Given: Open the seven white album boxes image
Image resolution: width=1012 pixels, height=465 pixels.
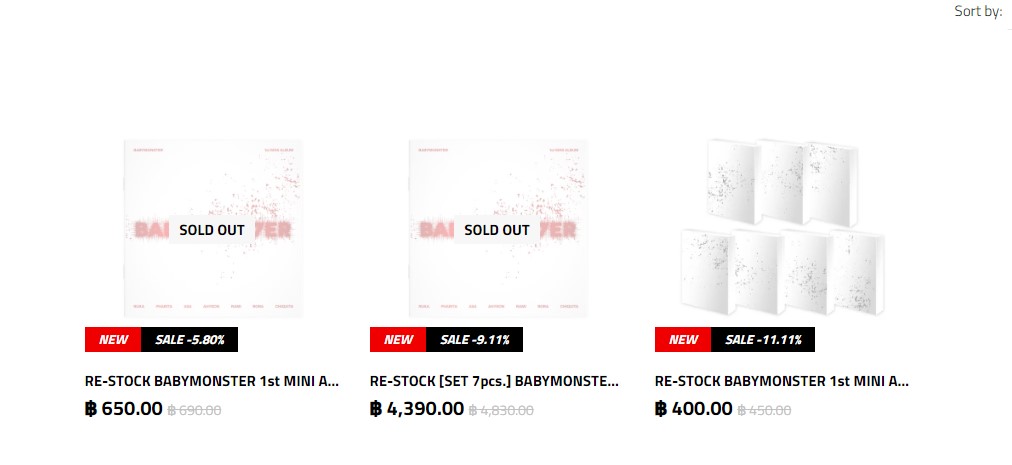Looking at the screenshot, I should point(783,227).
